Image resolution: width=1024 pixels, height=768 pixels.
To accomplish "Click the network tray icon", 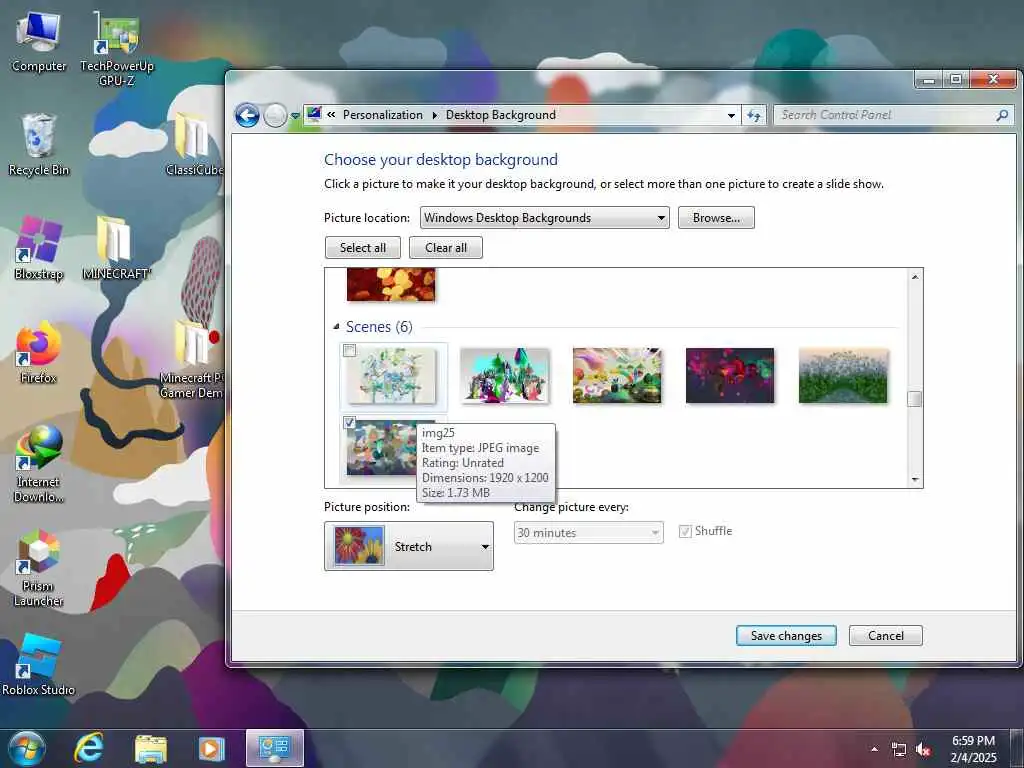I will pyautogui.click(x=899, y=750).
